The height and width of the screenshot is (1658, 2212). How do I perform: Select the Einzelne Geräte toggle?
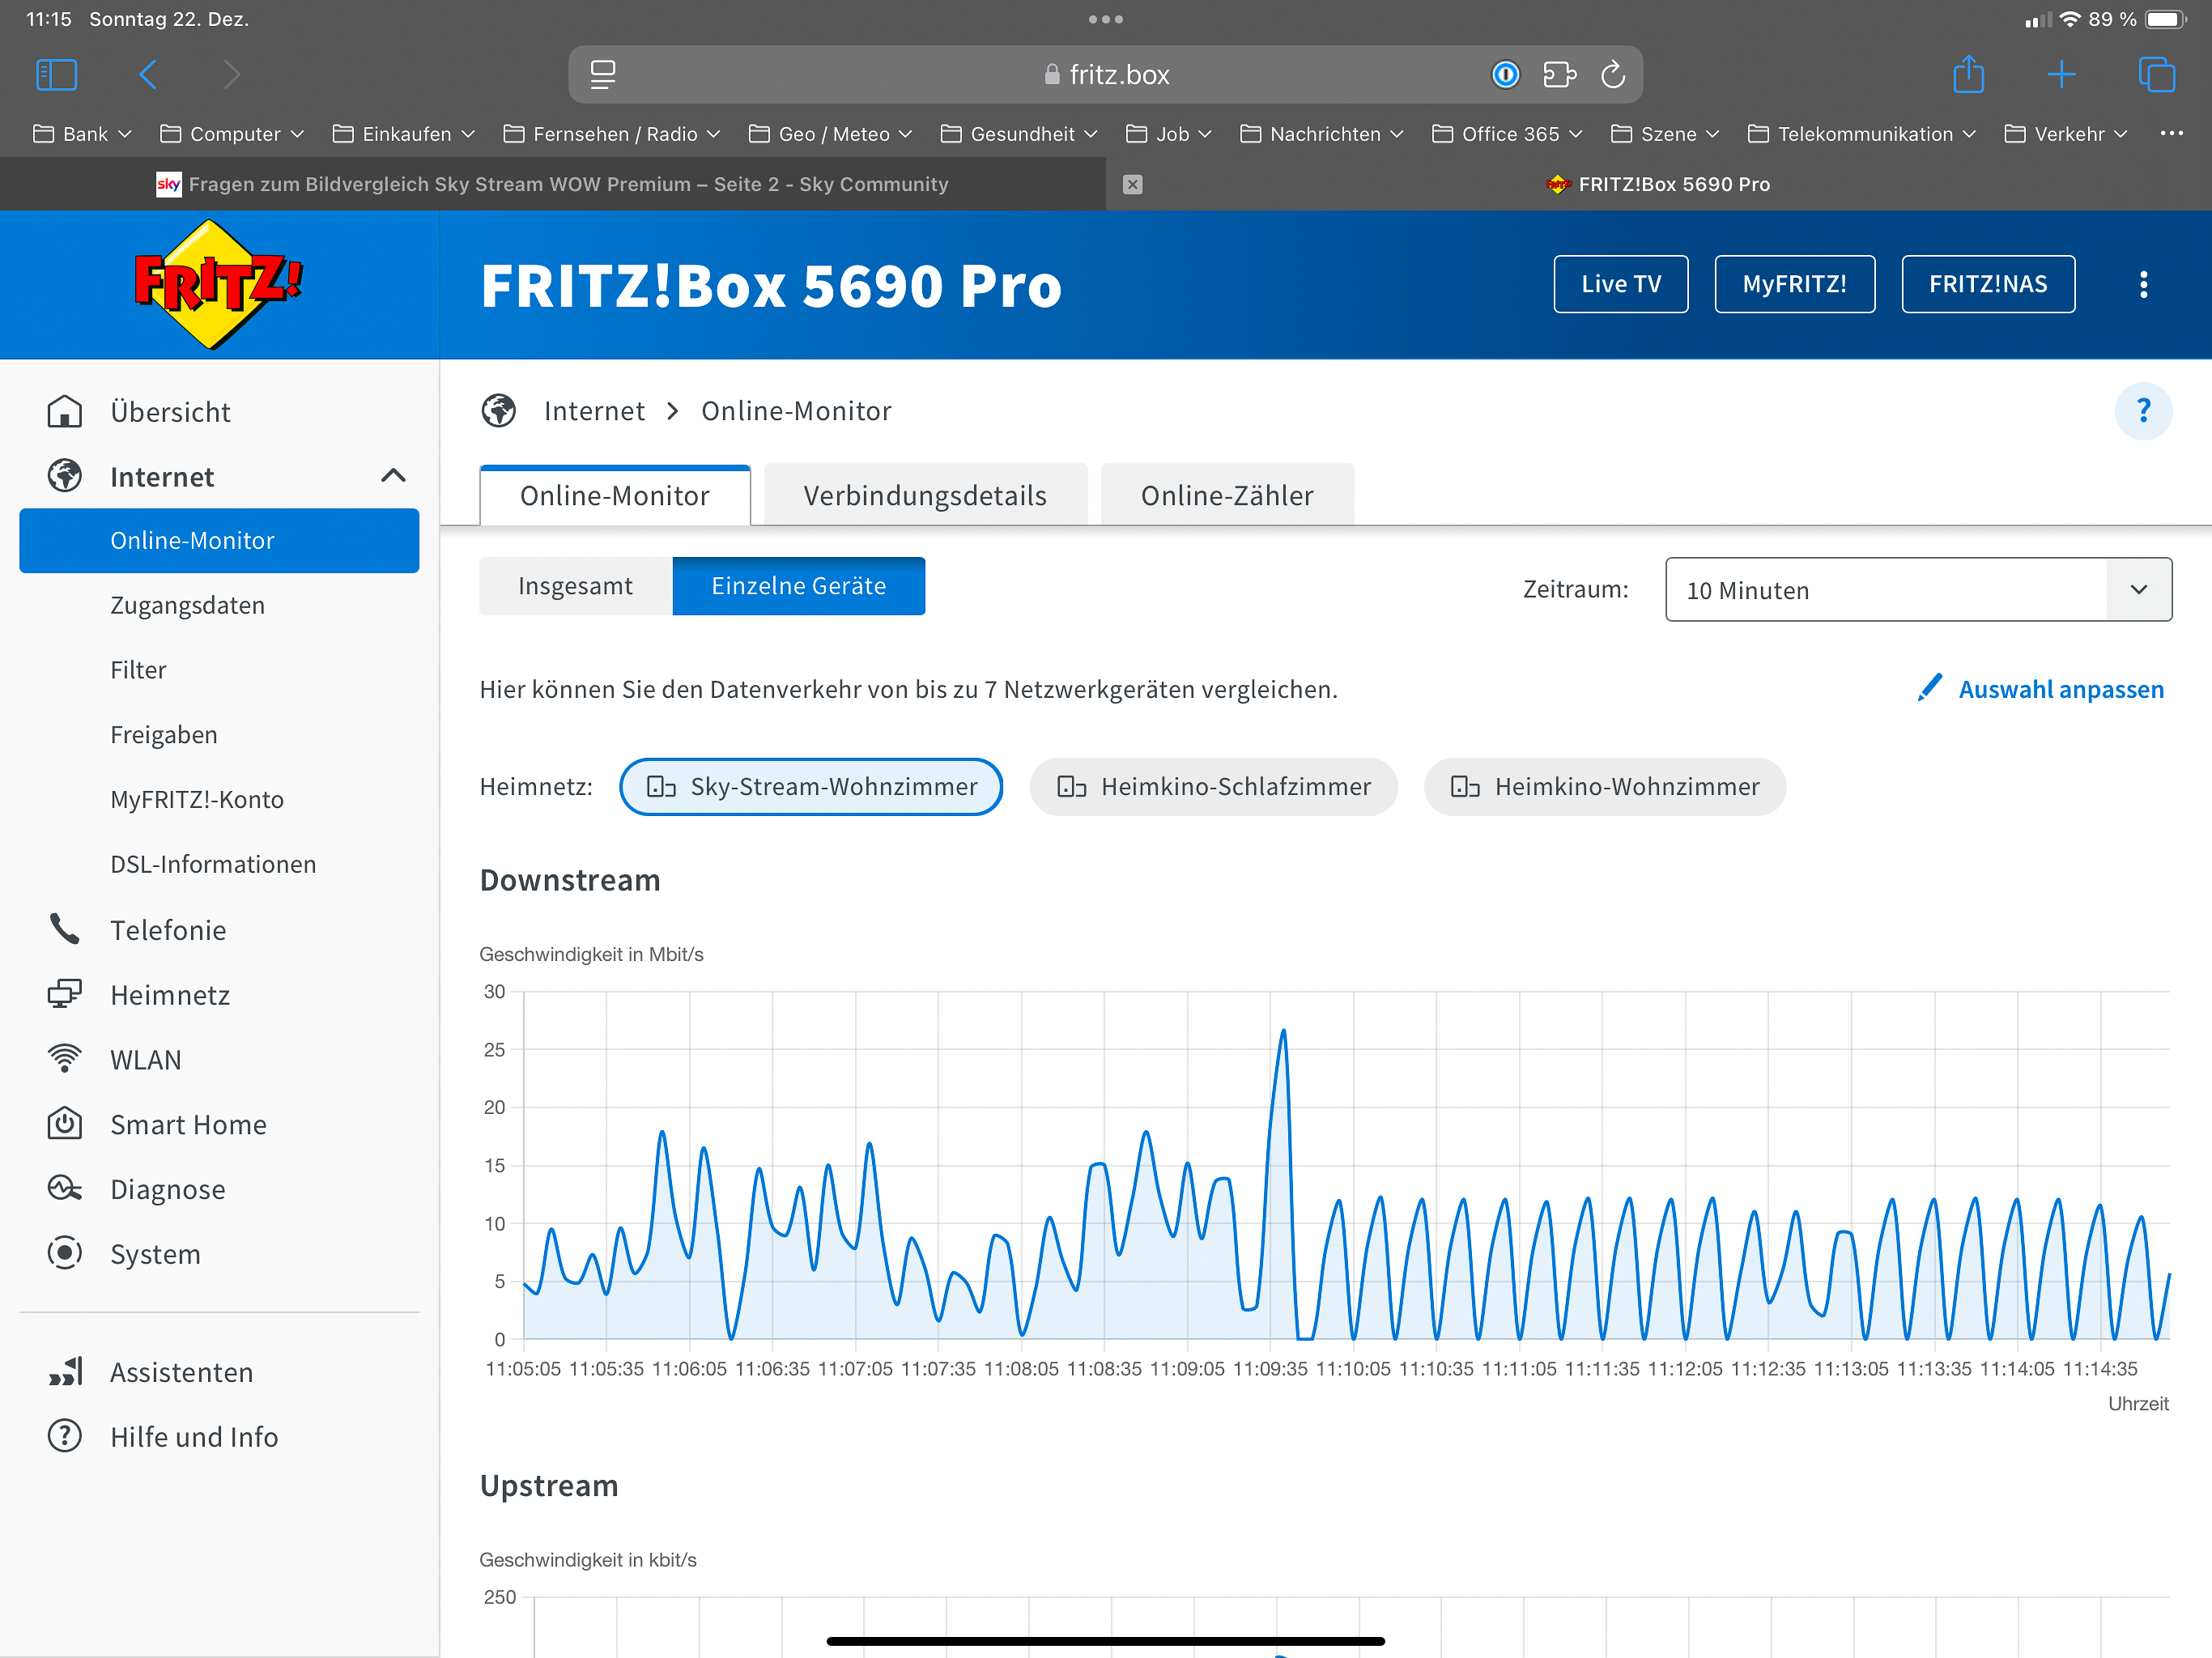798,586
